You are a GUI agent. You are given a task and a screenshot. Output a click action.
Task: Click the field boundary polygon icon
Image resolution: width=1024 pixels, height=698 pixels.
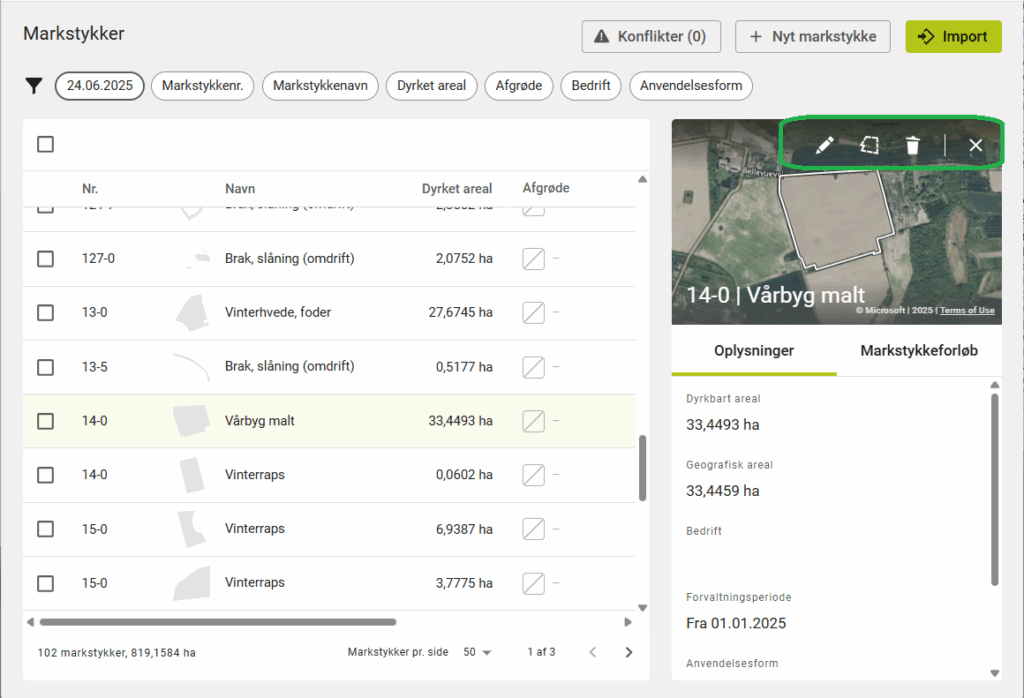click(x=869, y=146)
